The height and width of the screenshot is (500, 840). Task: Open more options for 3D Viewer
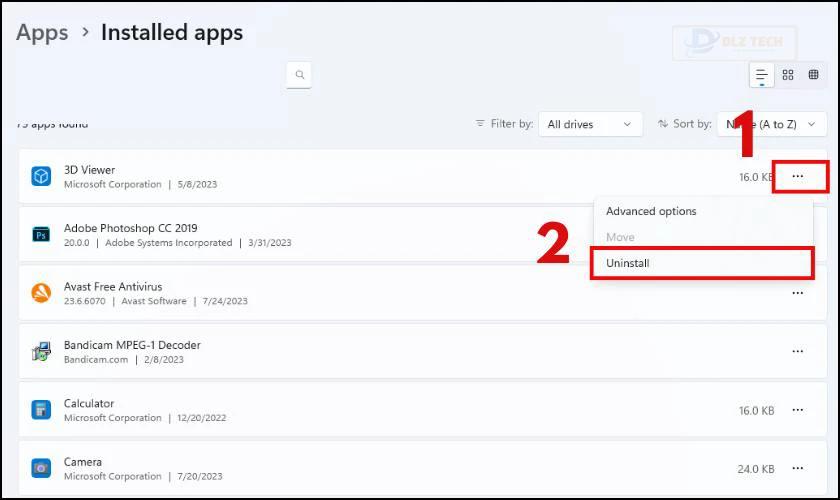coord(798,176)
